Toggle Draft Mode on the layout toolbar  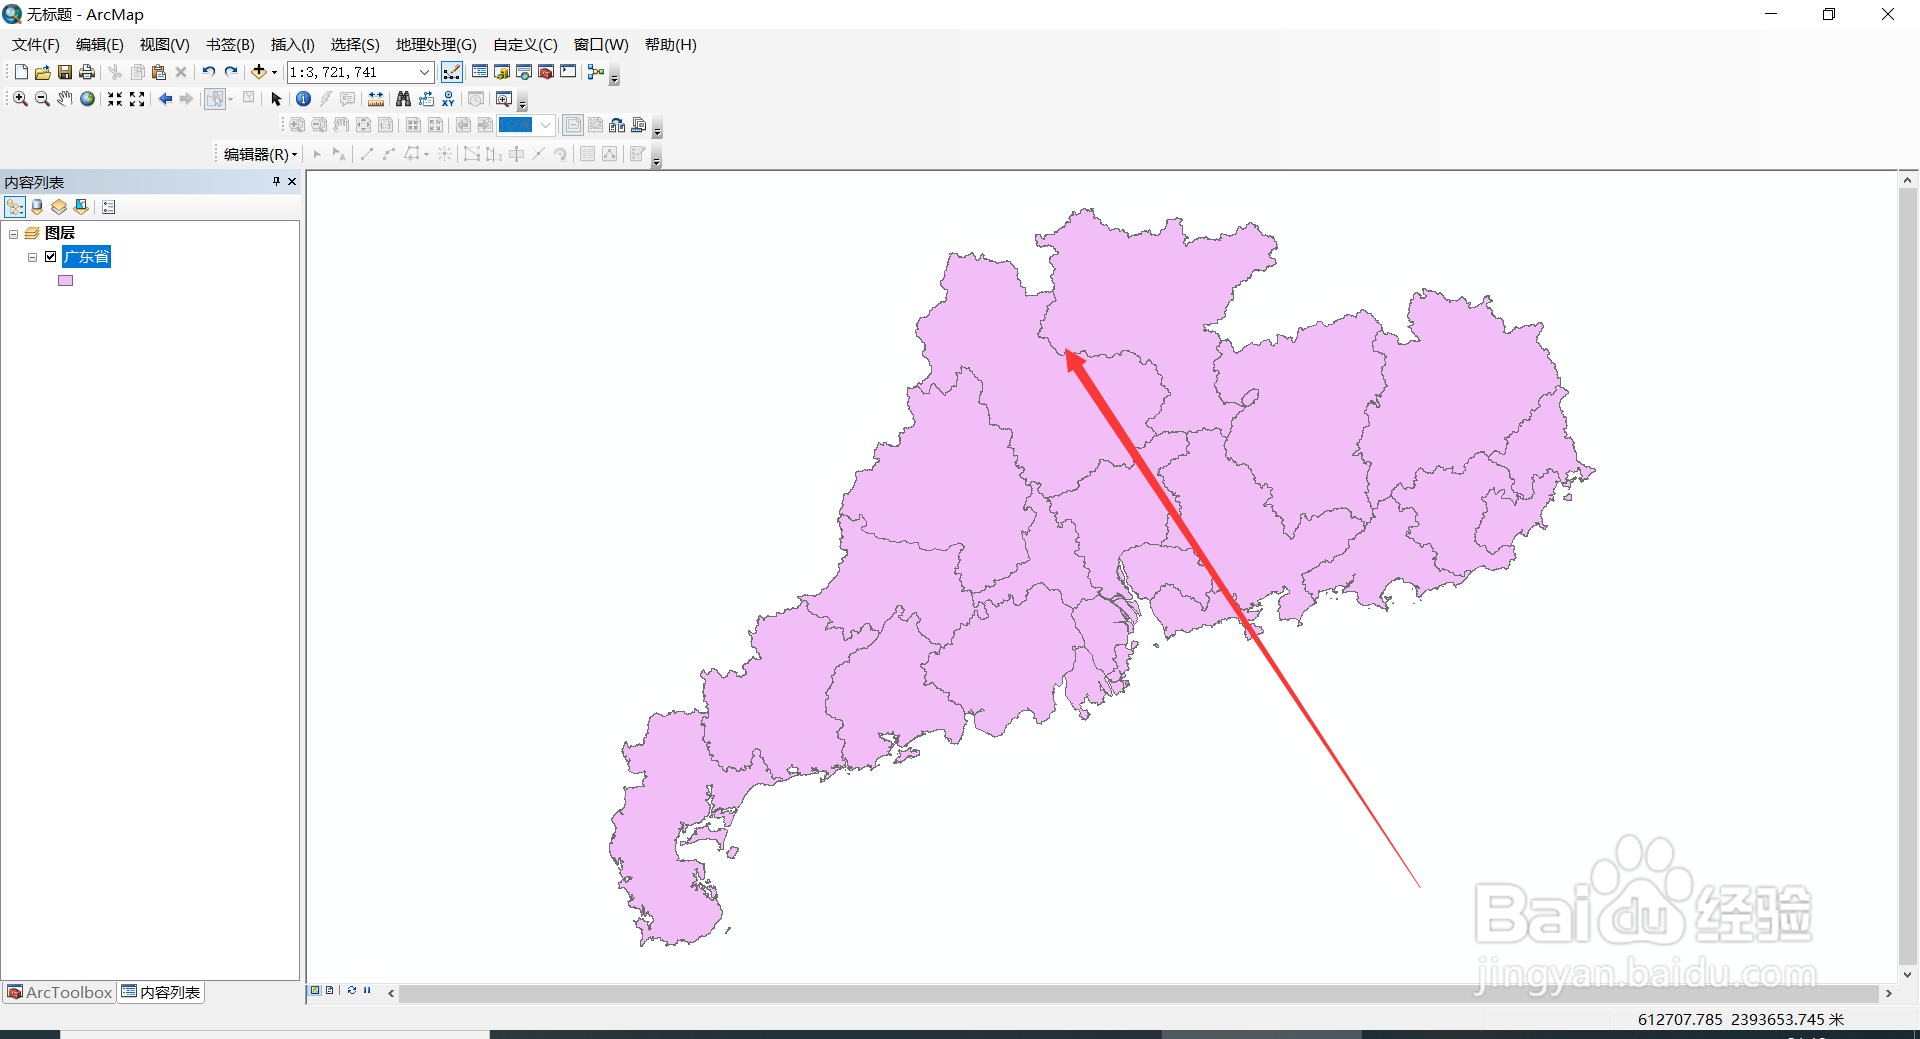[x=573, y=125]
